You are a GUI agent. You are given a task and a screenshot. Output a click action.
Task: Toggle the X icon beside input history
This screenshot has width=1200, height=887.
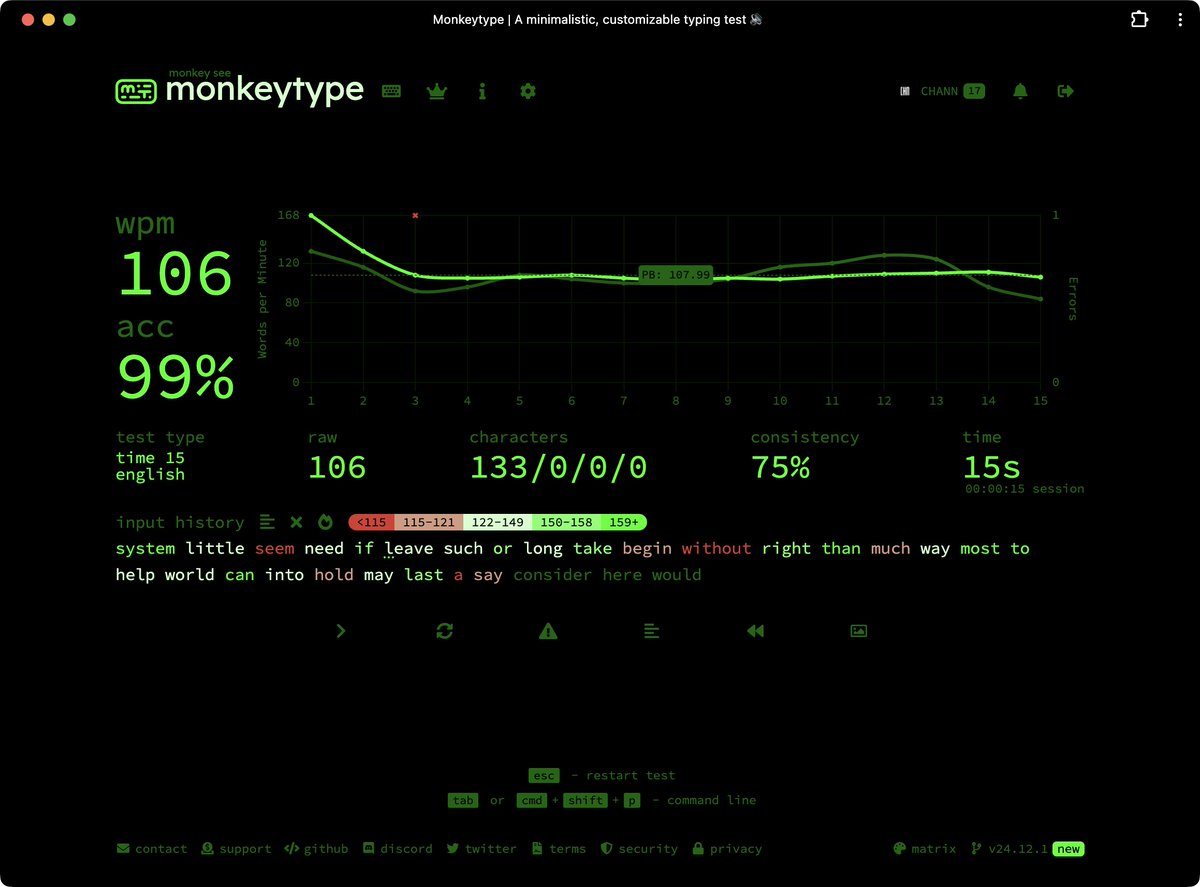point(296,522)
